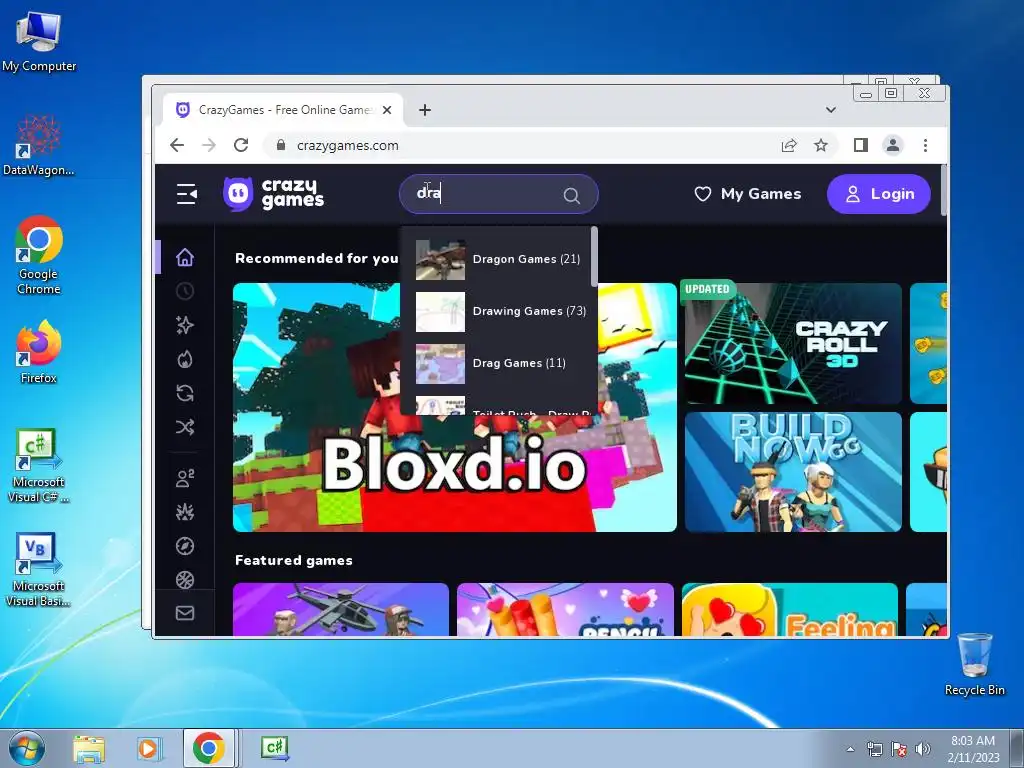Click the Chrome forward arrow
The width and height of the screenshot is (1024, 768).
tap(209, 145)
